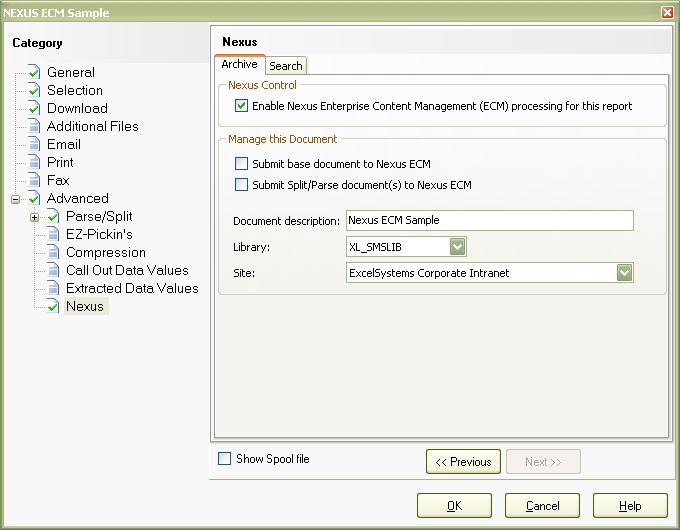Switch to the Search tab
680x530 pixels.
286,66
